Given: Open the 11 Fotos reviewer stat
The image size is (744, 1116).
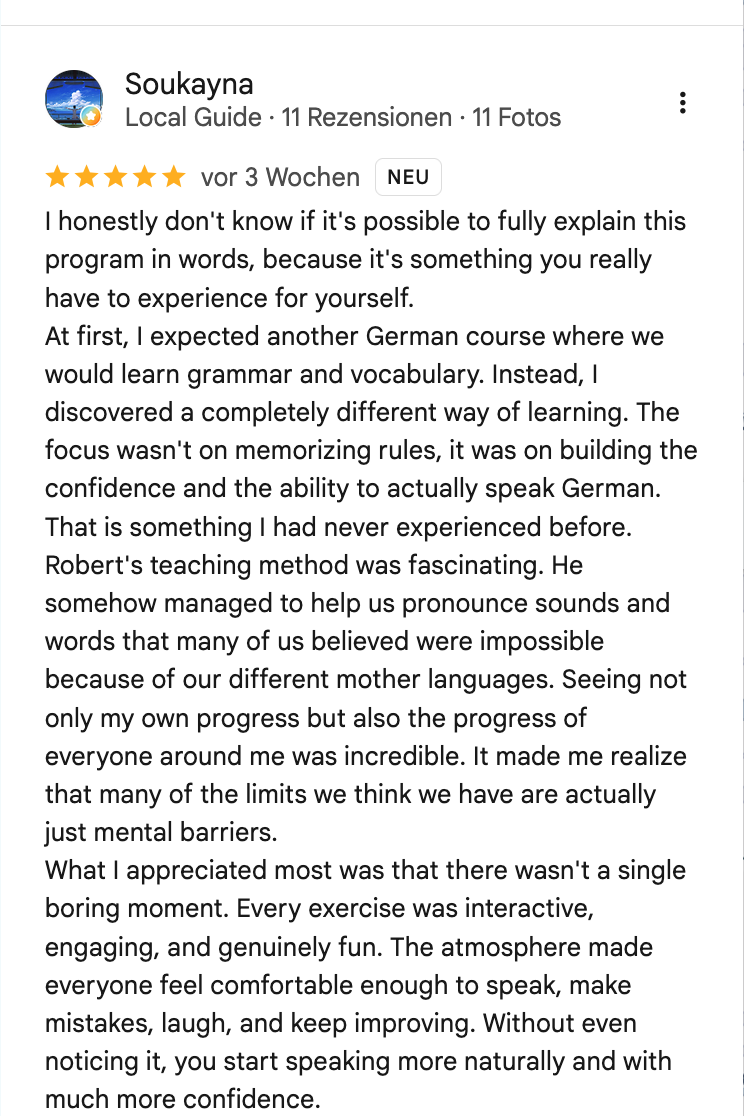Looking at the screenshot, I should (x=516, y=117).
